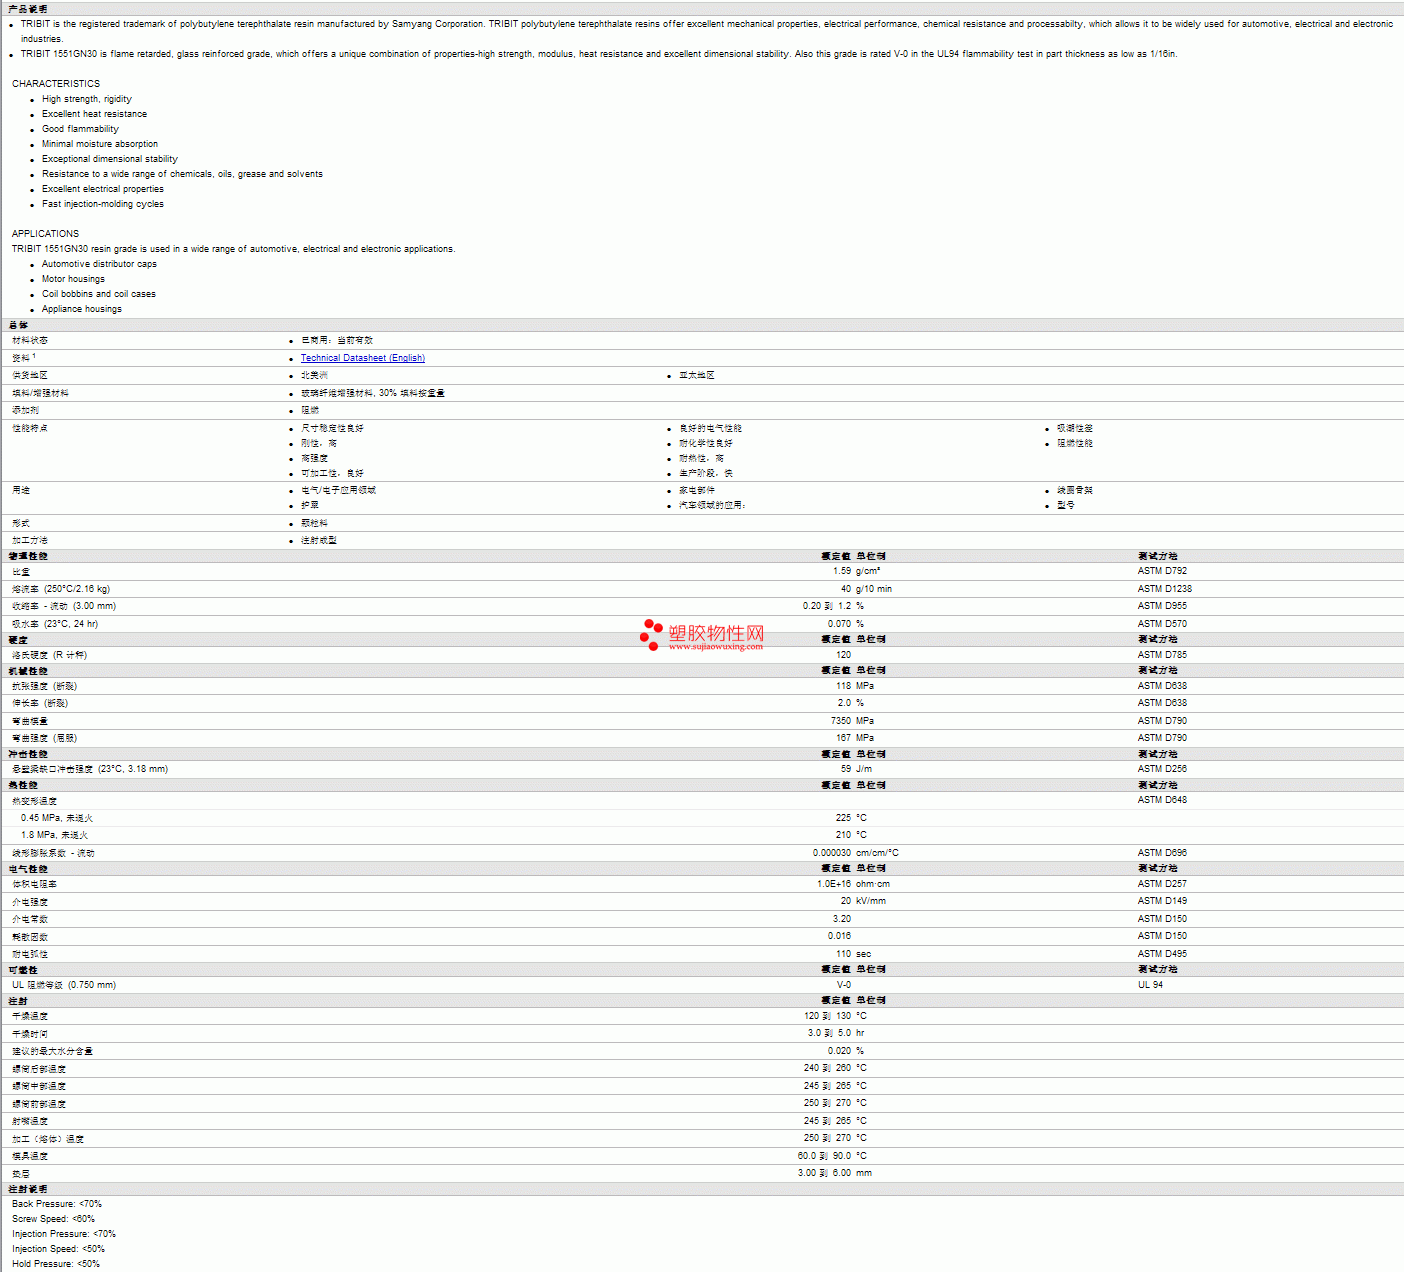Select the UL 94 test method cell
This screenshot has height=1272, width=1404.
coord(1150,985)
